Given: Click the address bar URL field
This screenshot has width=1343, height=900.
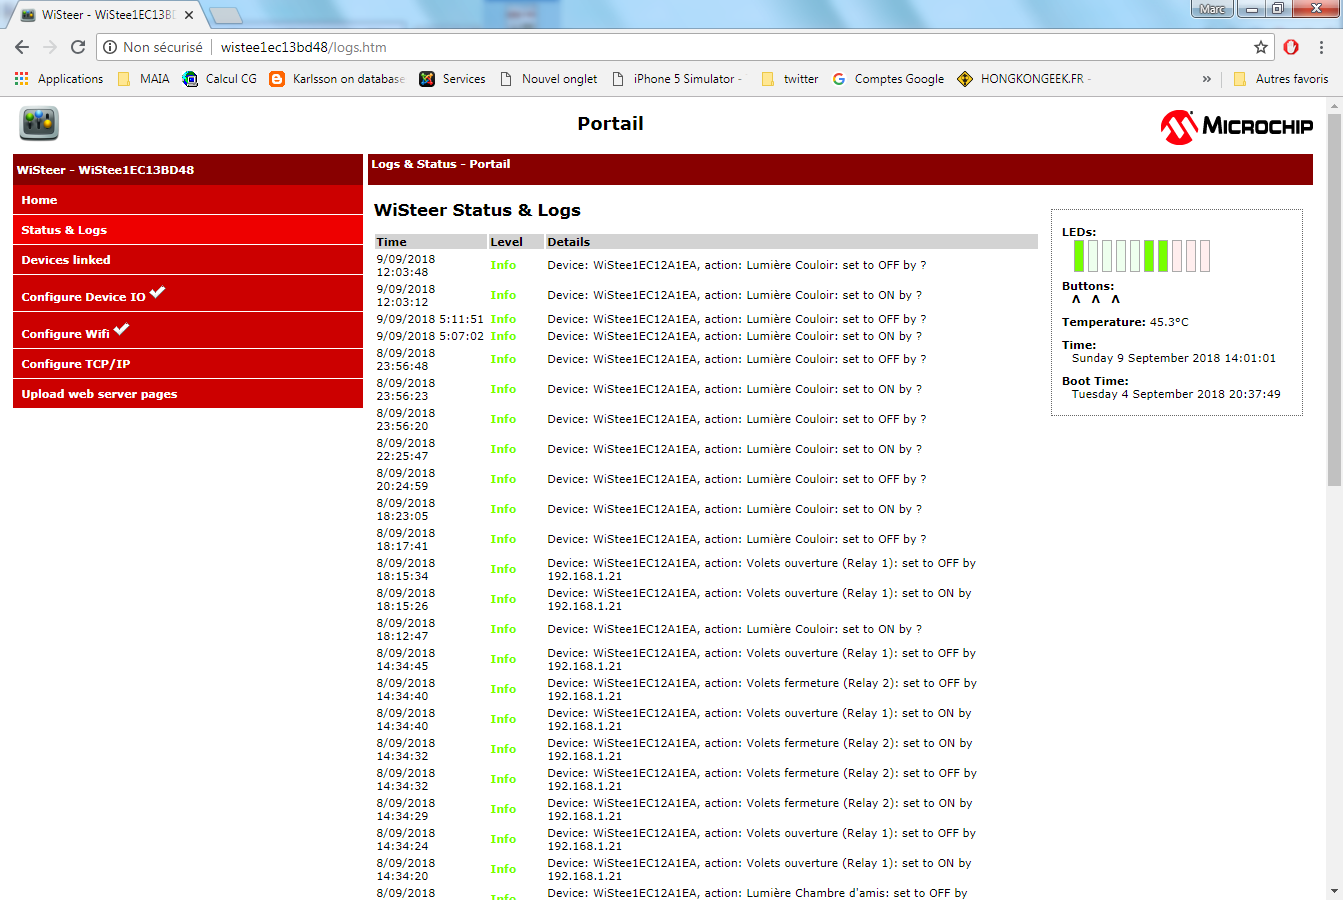Looking at the screenshot, I should click(x=700, y=47).
